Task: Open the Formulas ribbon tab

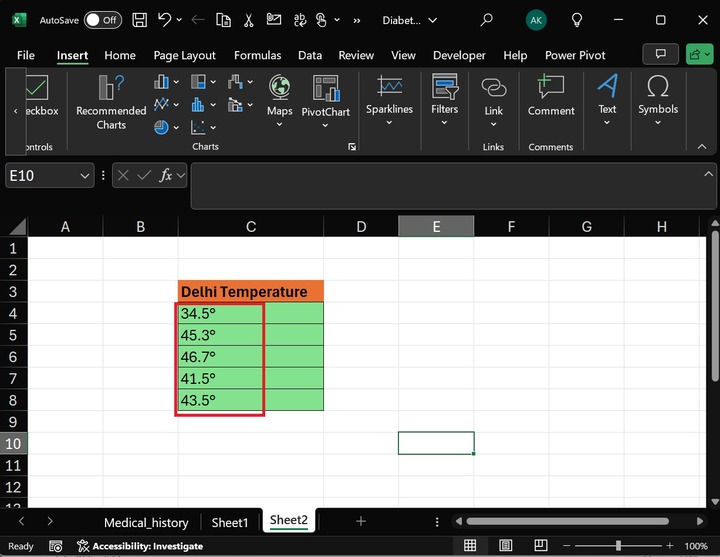Action: (x=258, y=56)
